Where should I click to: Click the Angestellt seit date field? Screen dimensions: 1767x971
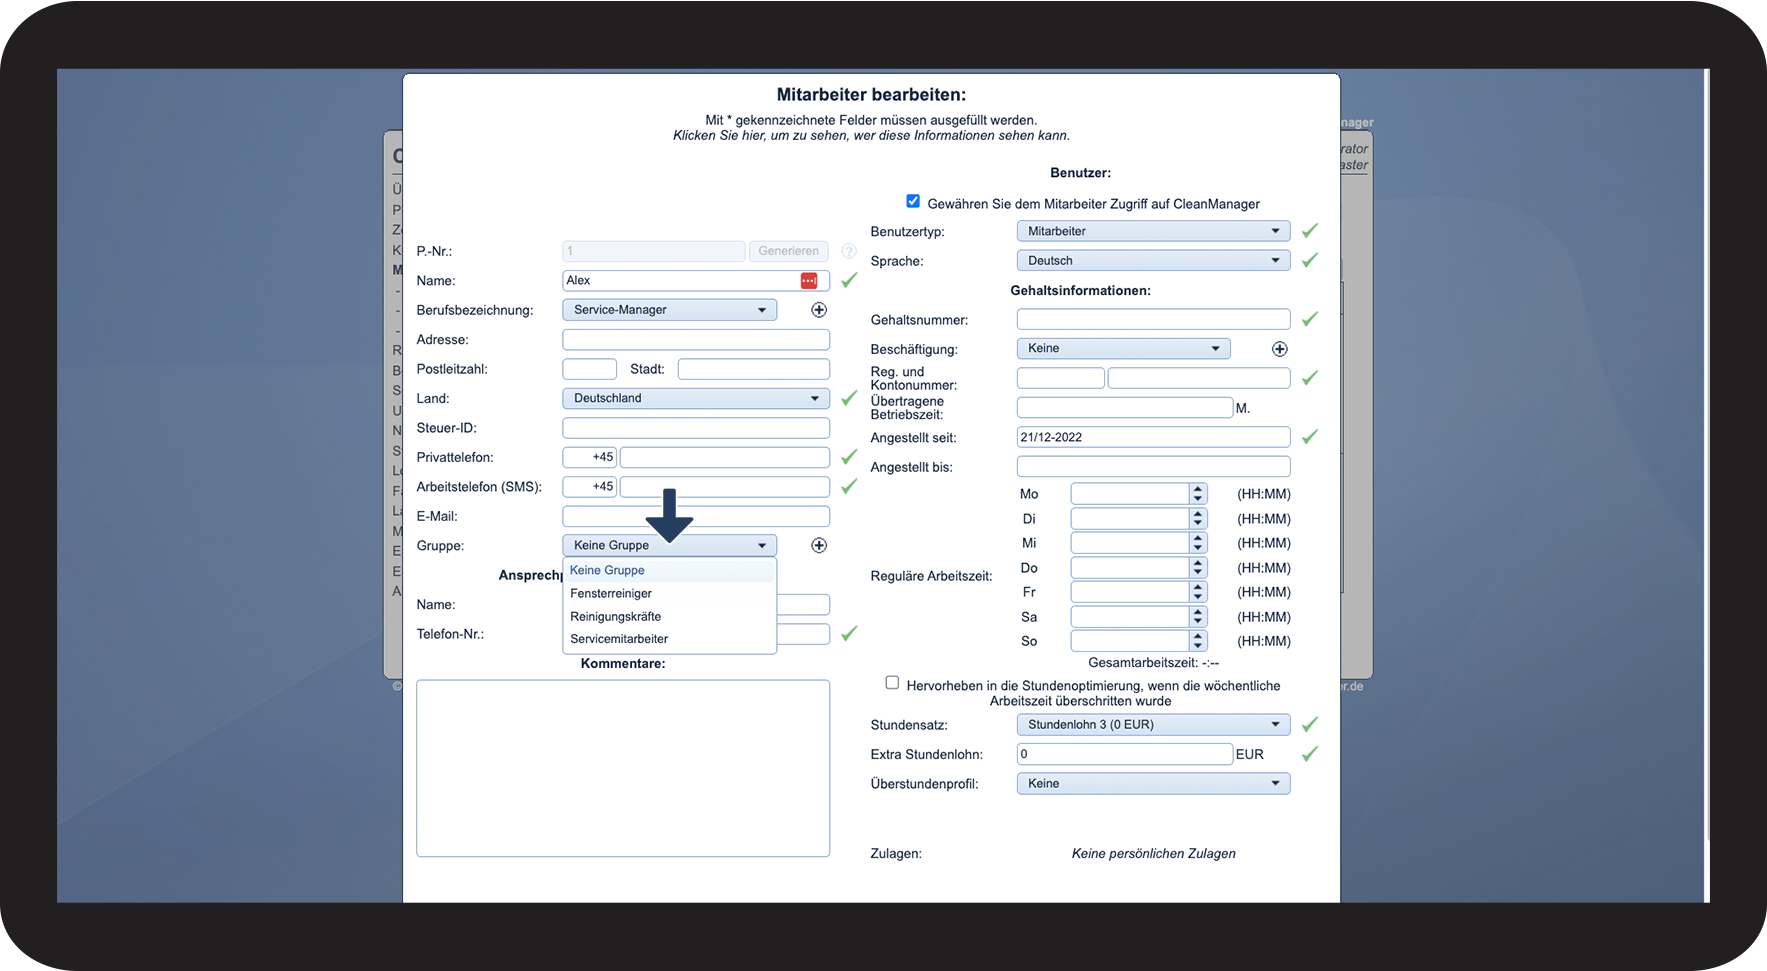click(x=1153, y=437)
